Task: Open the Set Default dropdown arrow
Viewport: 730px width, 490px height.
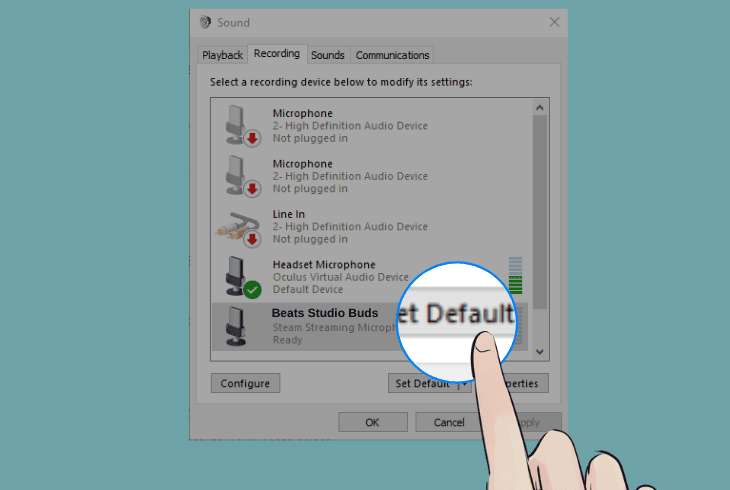Action: point(465,383)
